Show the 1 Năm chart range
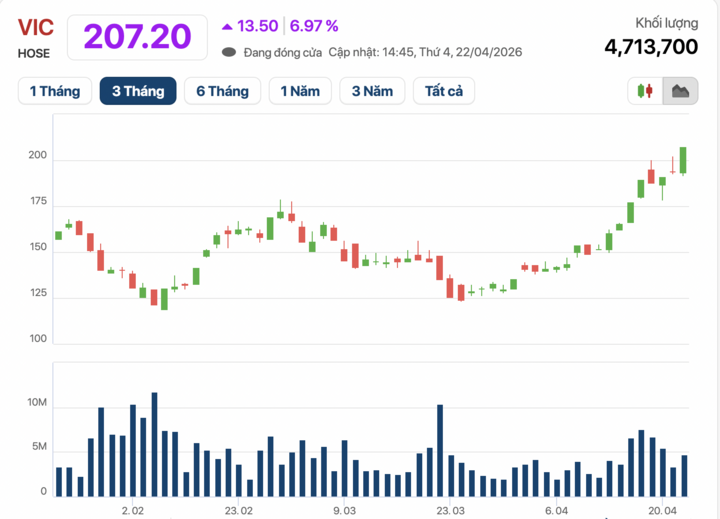This screenshot has height=519, width=720. 300,91
